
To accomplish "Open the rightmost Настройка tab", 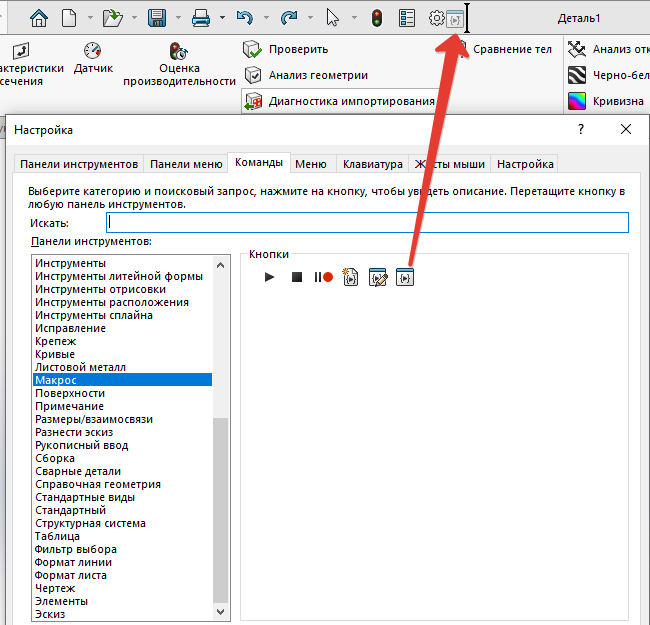I will tap(525, 164).
